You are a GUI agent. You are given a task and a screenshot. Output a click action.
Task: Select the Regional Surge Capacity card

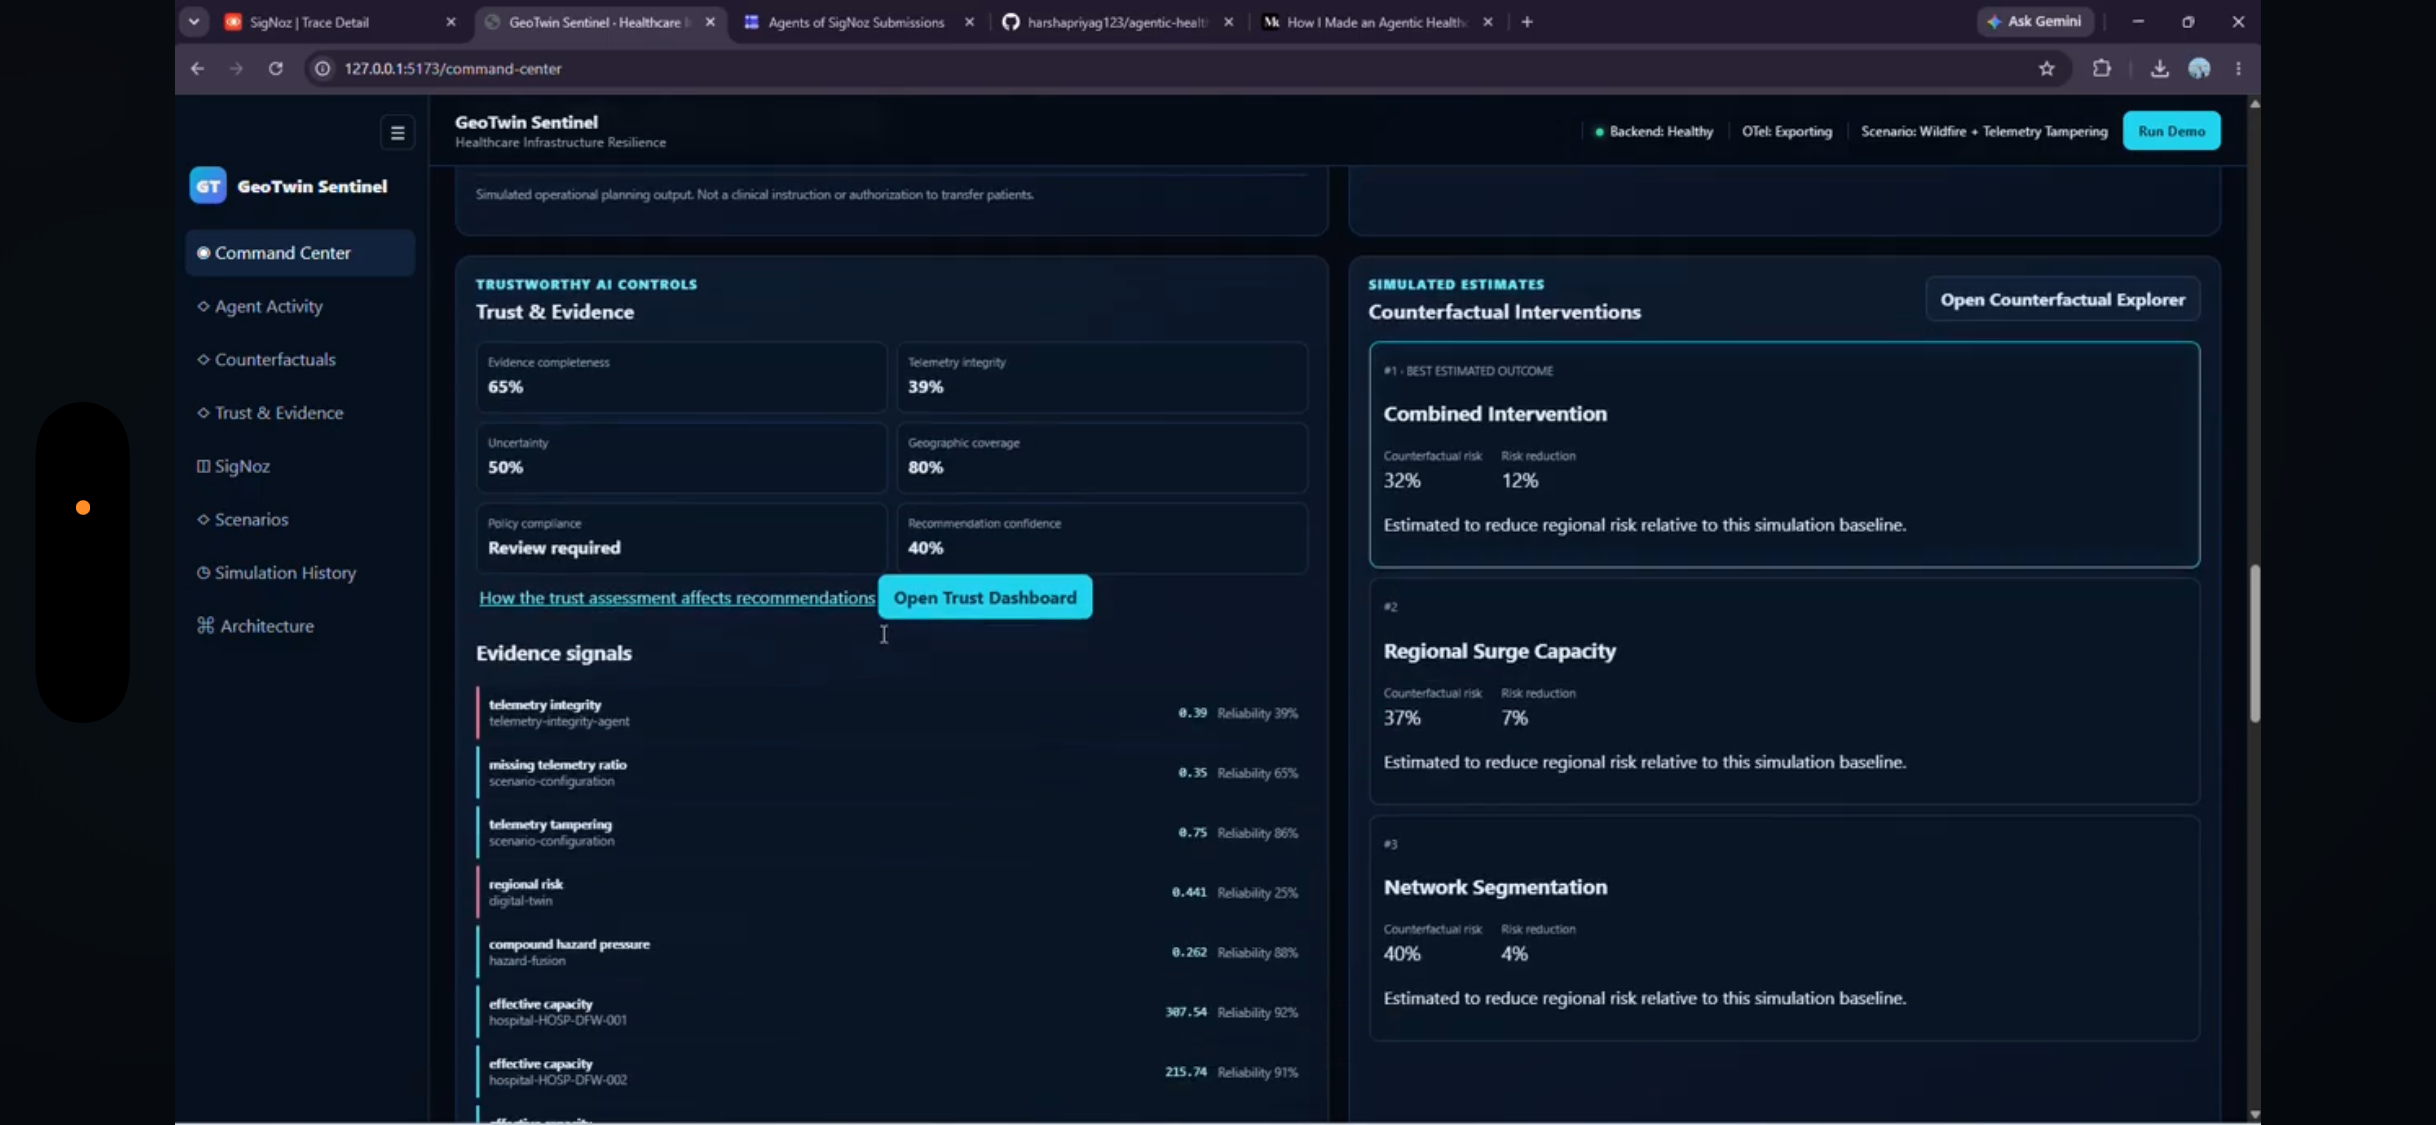pos(1784,691)
